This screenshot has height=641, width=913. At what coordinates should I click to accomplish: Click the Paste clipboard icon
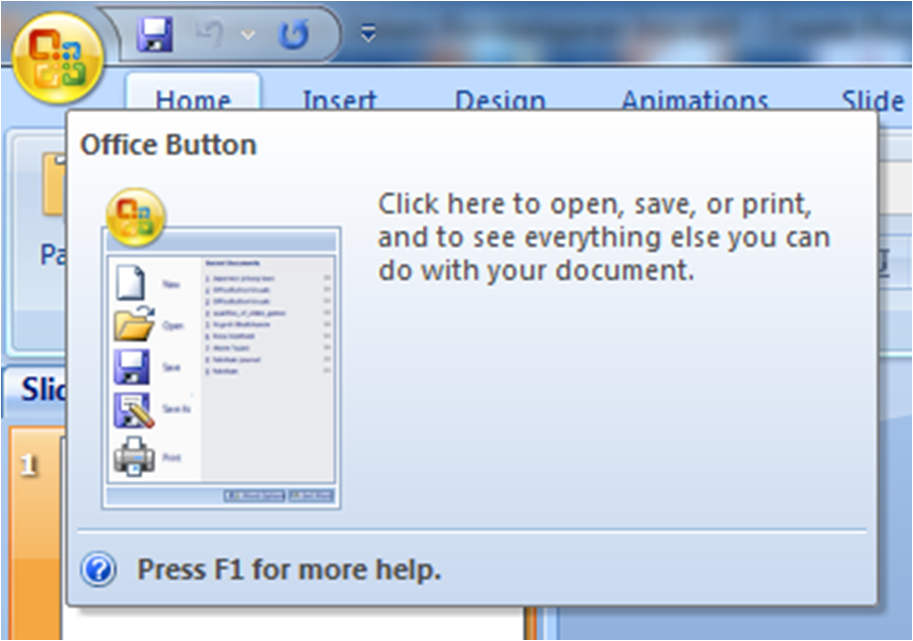(52, 186)
